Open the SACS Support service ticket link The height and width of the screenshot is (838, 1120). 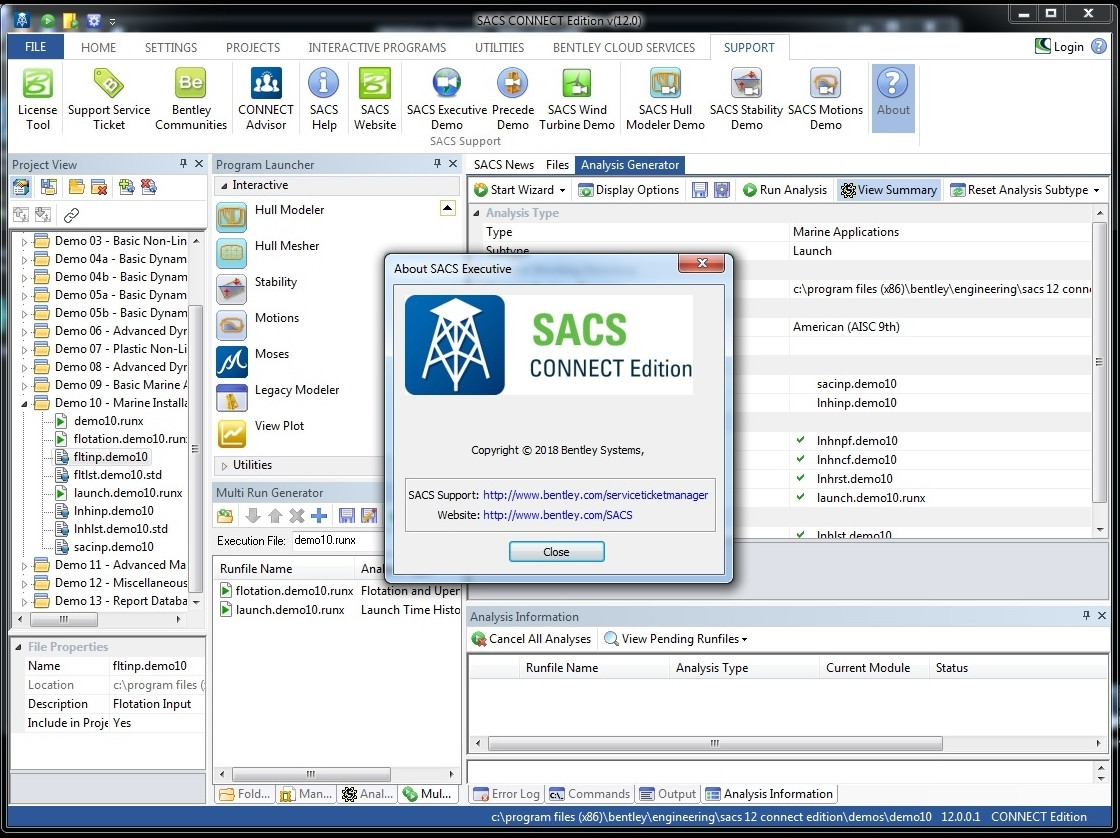[x=596, y=495]
